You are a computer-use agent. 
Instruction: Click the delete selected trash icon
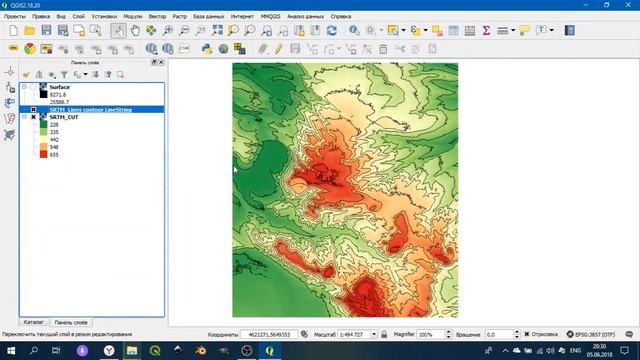click(383, 49)
